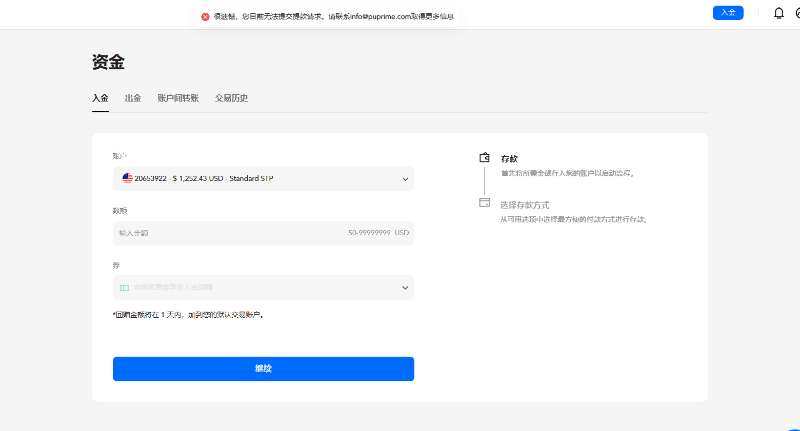Screen dimensions: 800x431
Task: Click the chevron of the coupon selector
Action: click(x=405, y=288)
